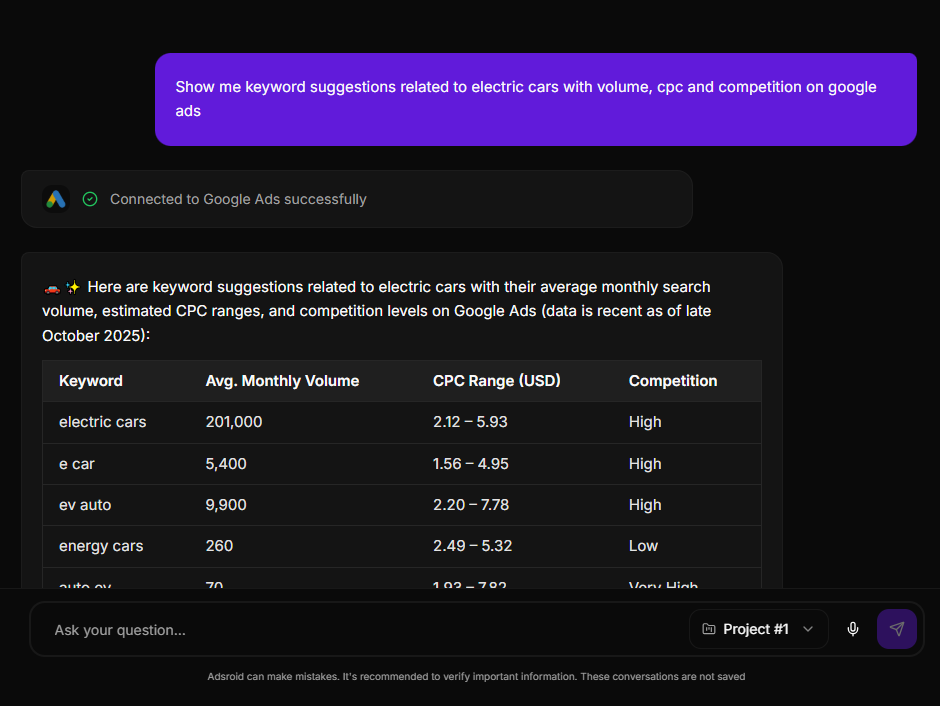Click the folder icon beside Project #1
The image size is (940, 706).
pos(709,629)
